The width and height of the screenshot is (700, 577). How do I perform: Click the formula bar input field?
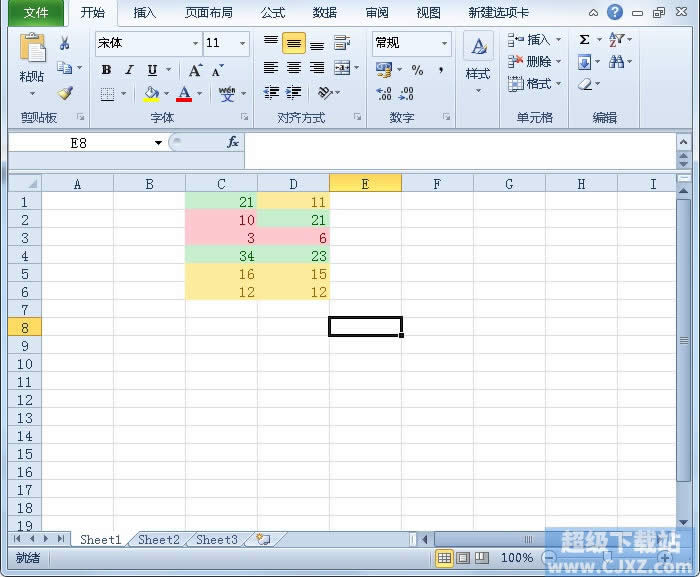coord(460,151)
